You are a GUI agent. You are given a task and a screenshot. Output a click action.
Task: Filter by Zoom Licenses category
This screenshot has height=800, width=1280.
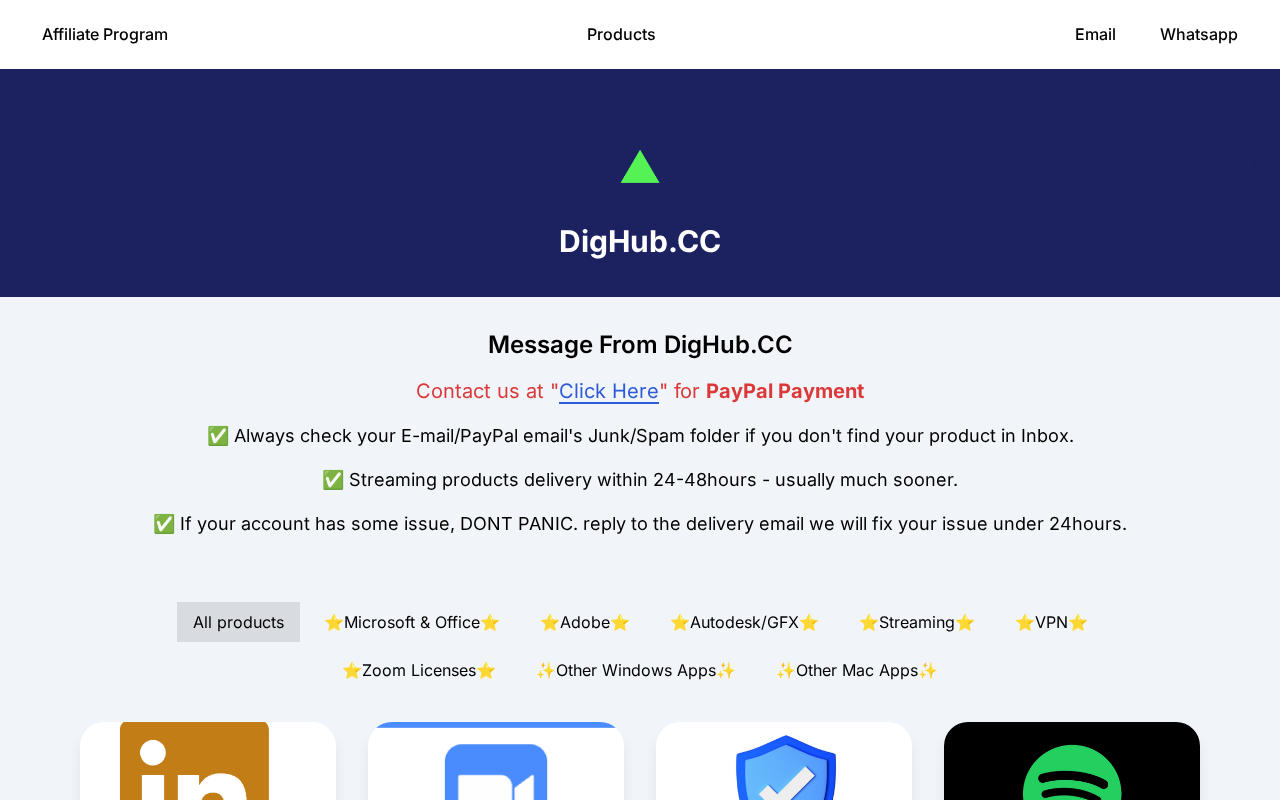(x=419, y=670)
